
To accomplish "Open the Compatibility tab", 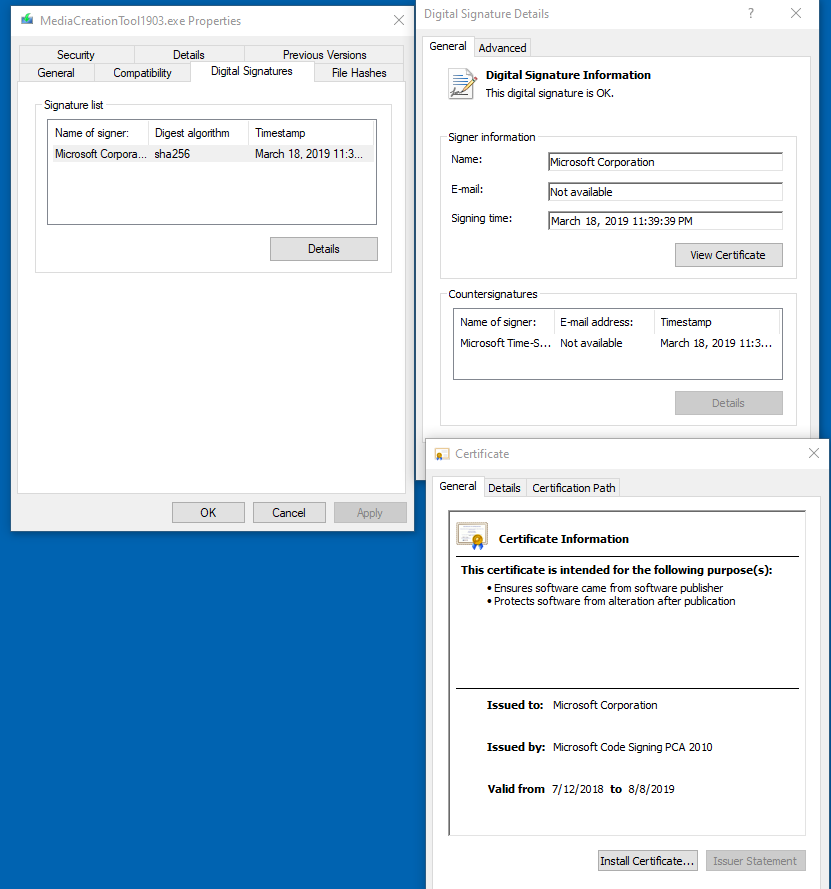I will click(142, 73).
